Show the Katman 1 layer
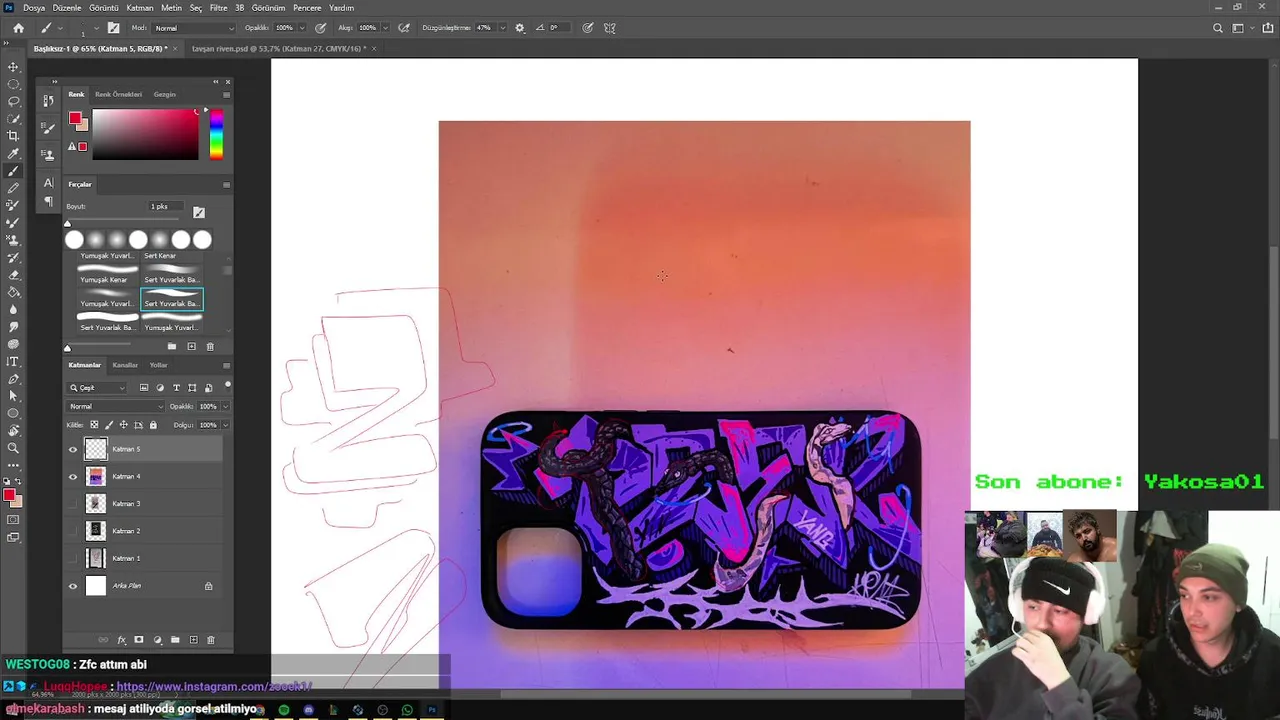Screen dimensions: 1280x720 [x=72, y=558]
